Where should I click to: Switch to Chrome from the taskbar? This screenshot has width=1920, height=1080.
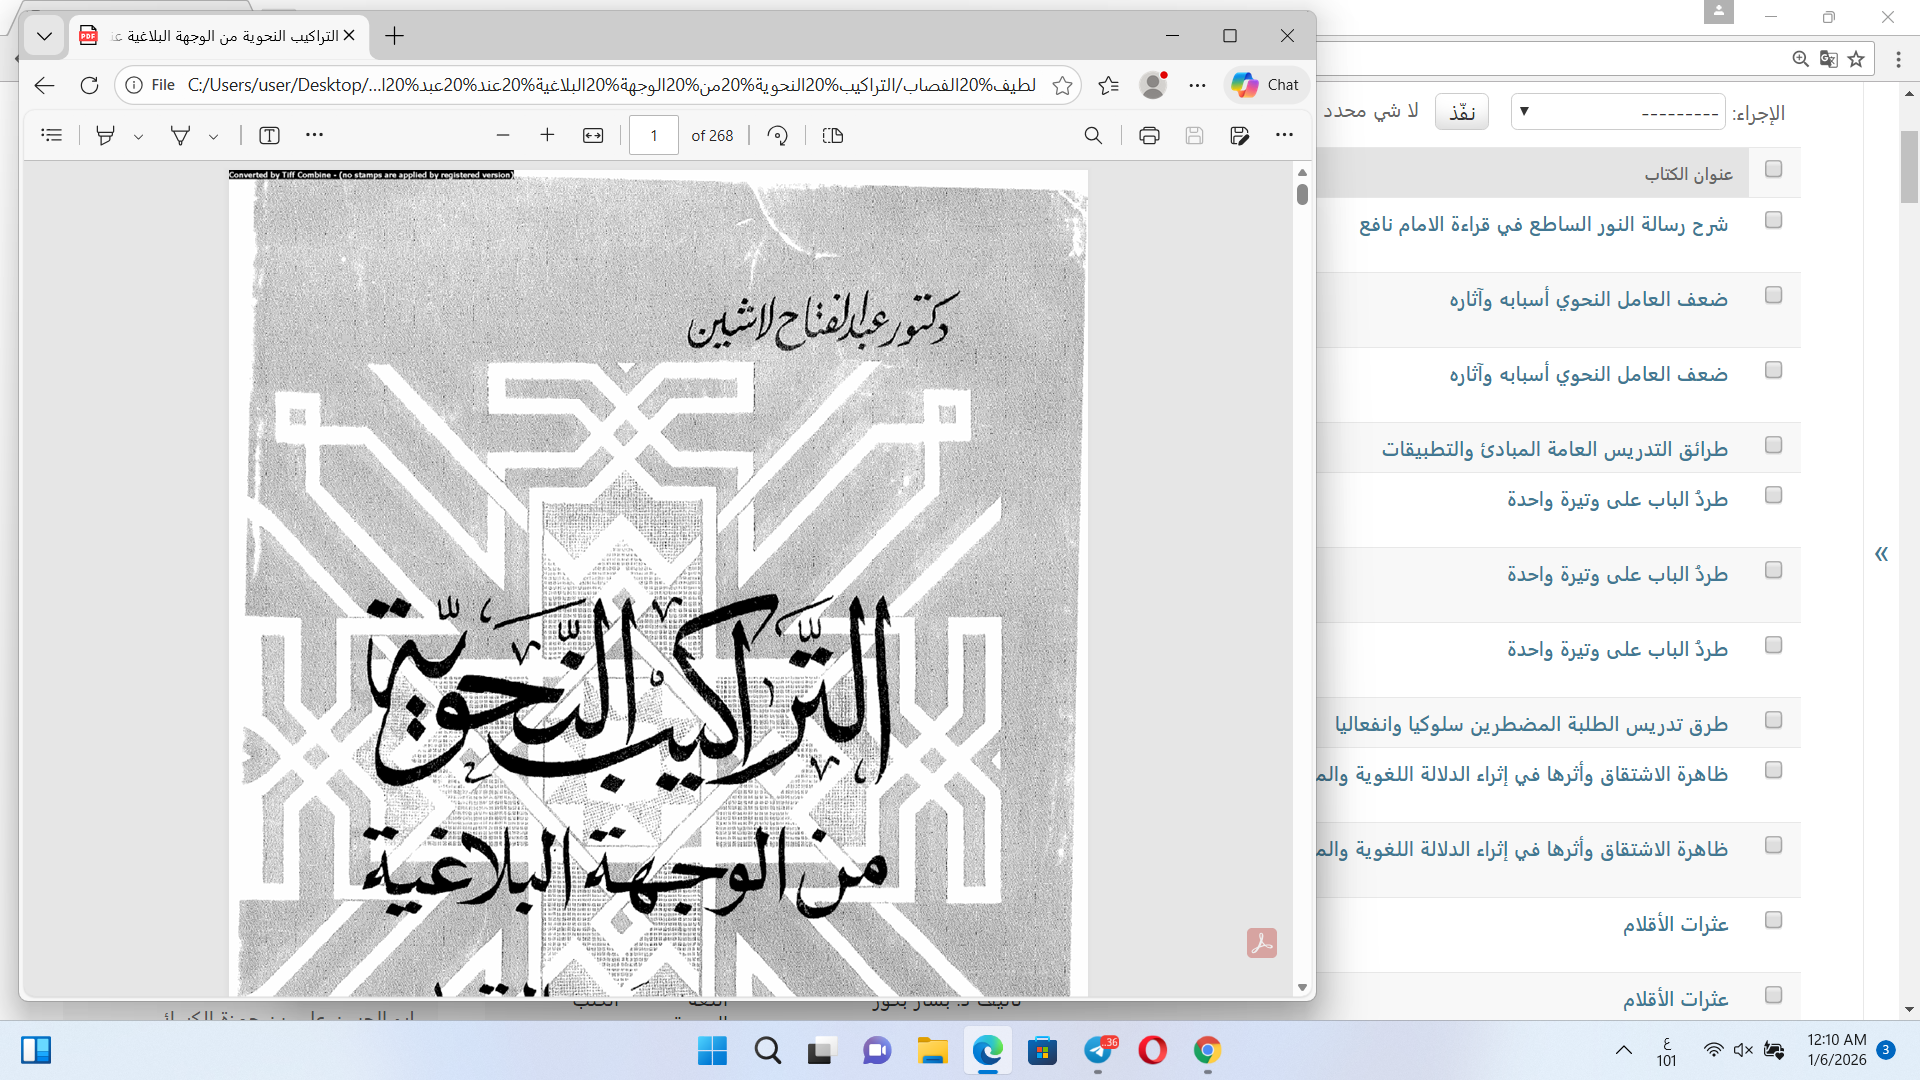point(1208,1051)
